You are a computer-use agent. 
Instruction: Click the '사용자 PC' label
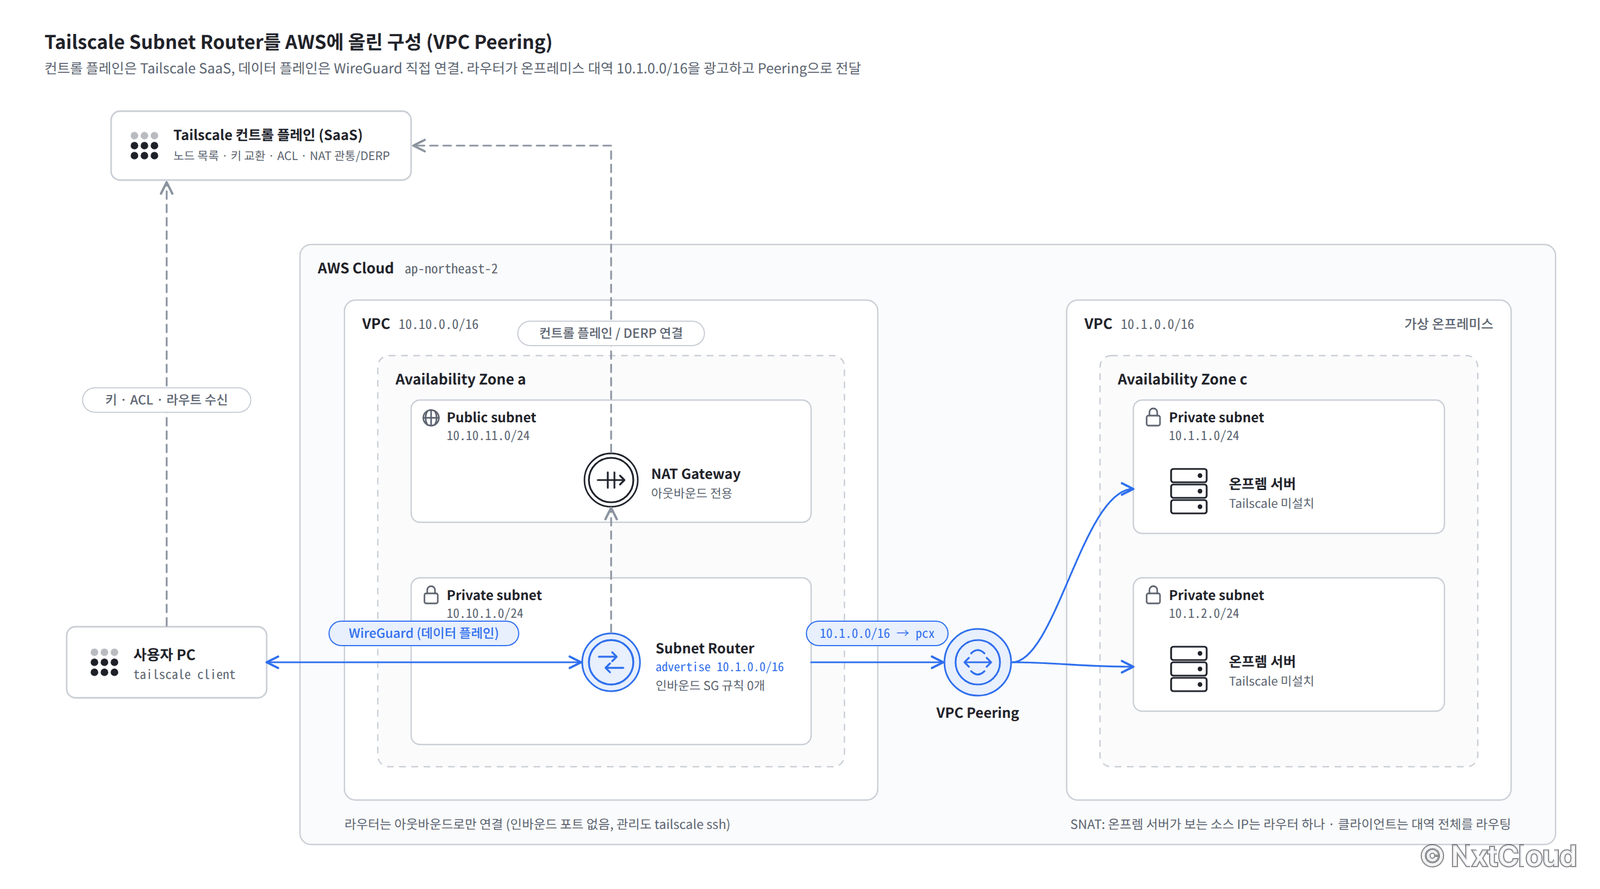(x=164, y=654)
